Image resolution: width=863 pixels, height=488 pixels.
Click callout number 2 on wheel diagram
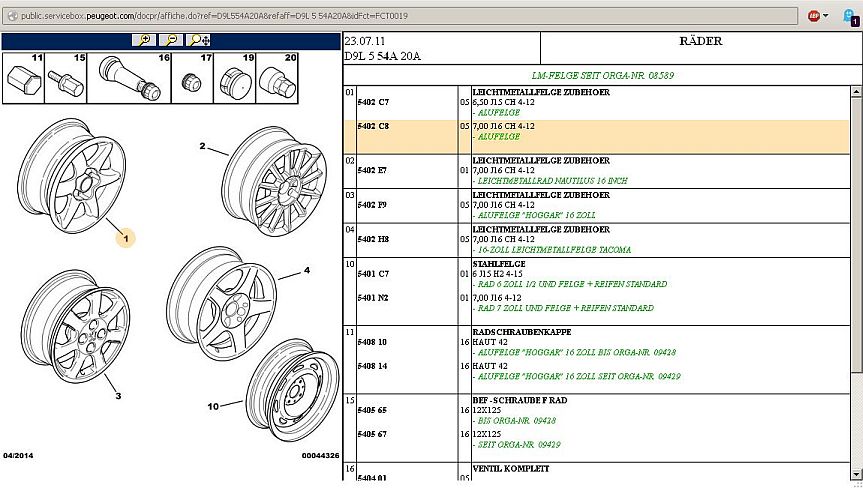[201, 147]
